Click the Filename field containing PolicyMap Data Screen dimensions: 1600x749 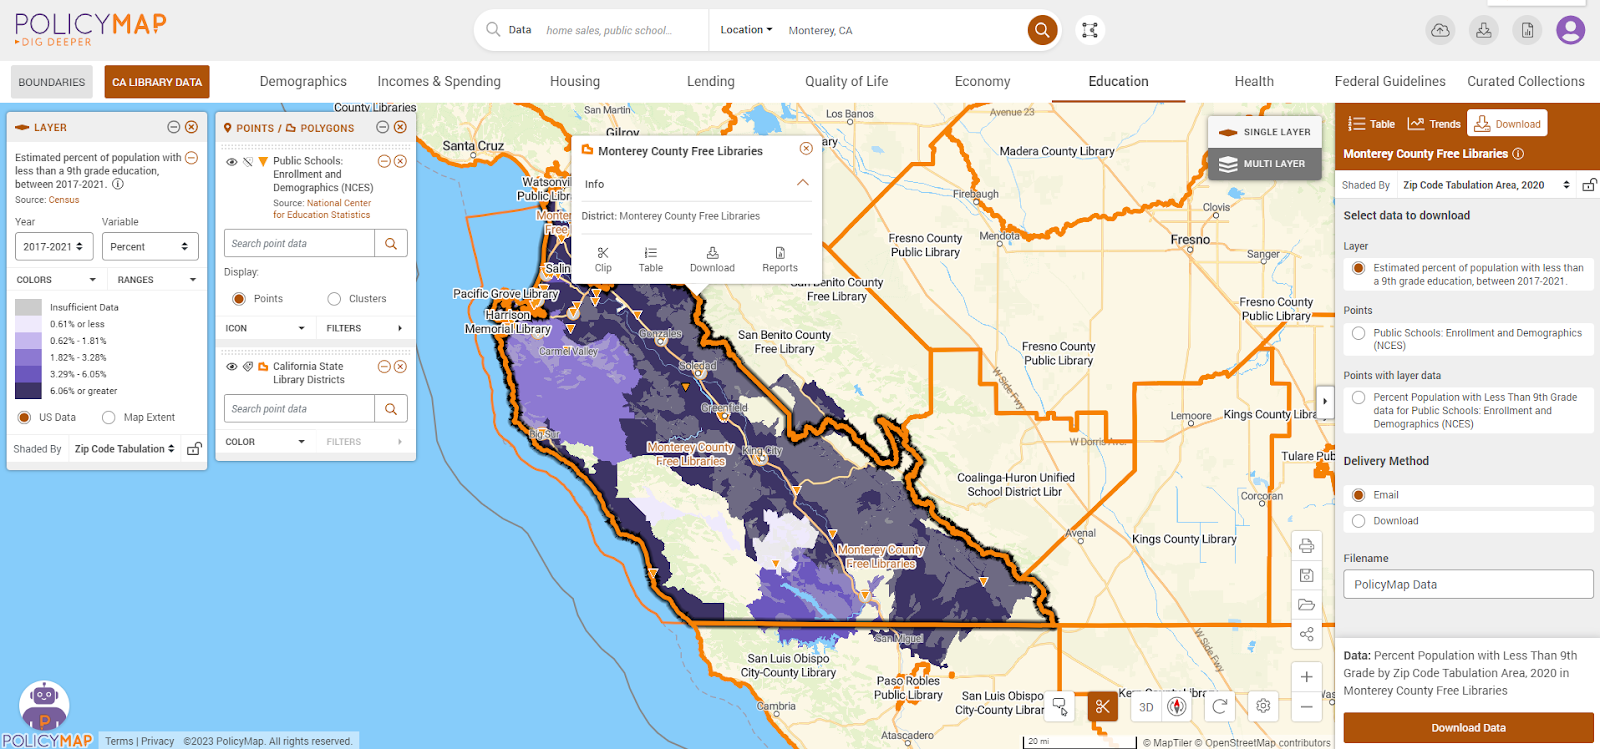[x=1468, y=584]
